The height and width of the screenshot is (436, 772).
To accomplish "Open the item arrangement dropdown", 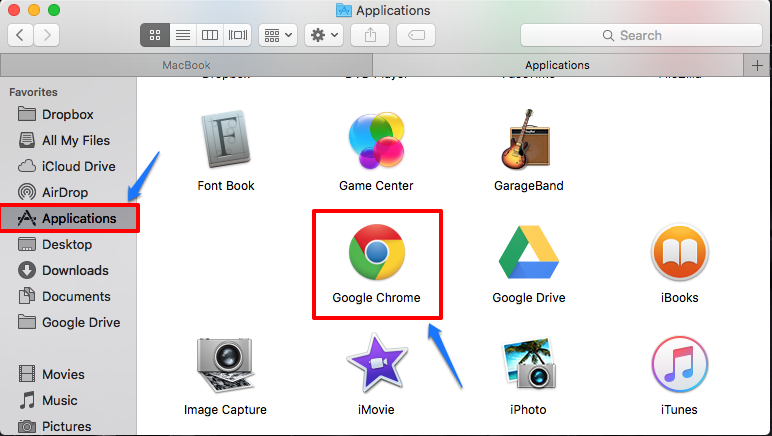I will [278, 35].
